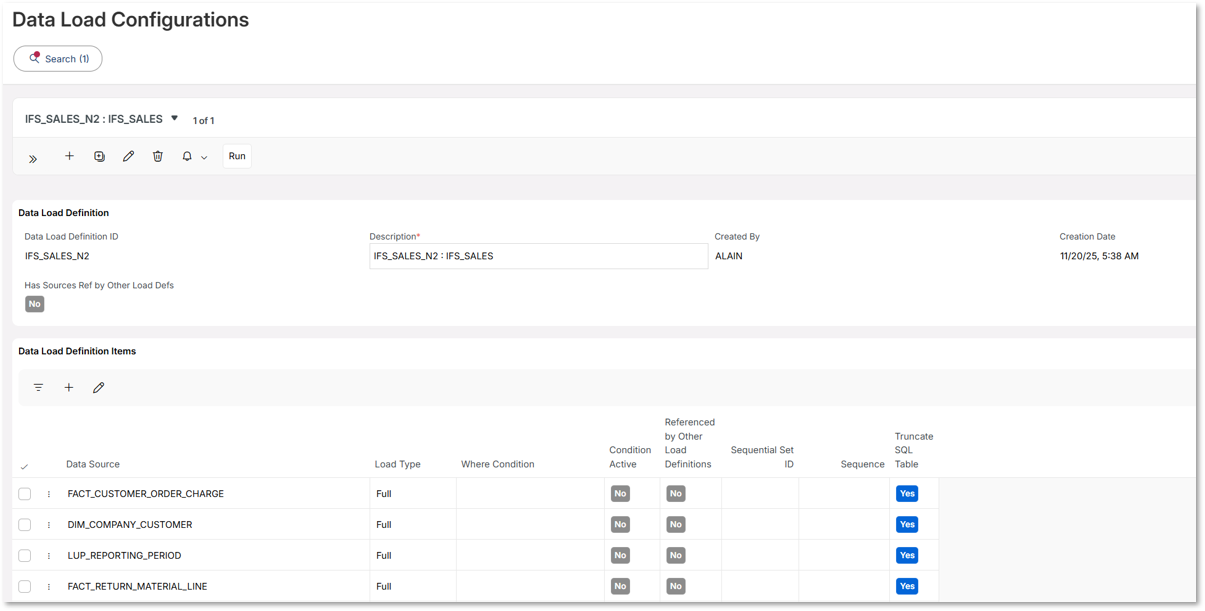Sort by Where Condition column header

pyautogui.click(x=498, y=464)
